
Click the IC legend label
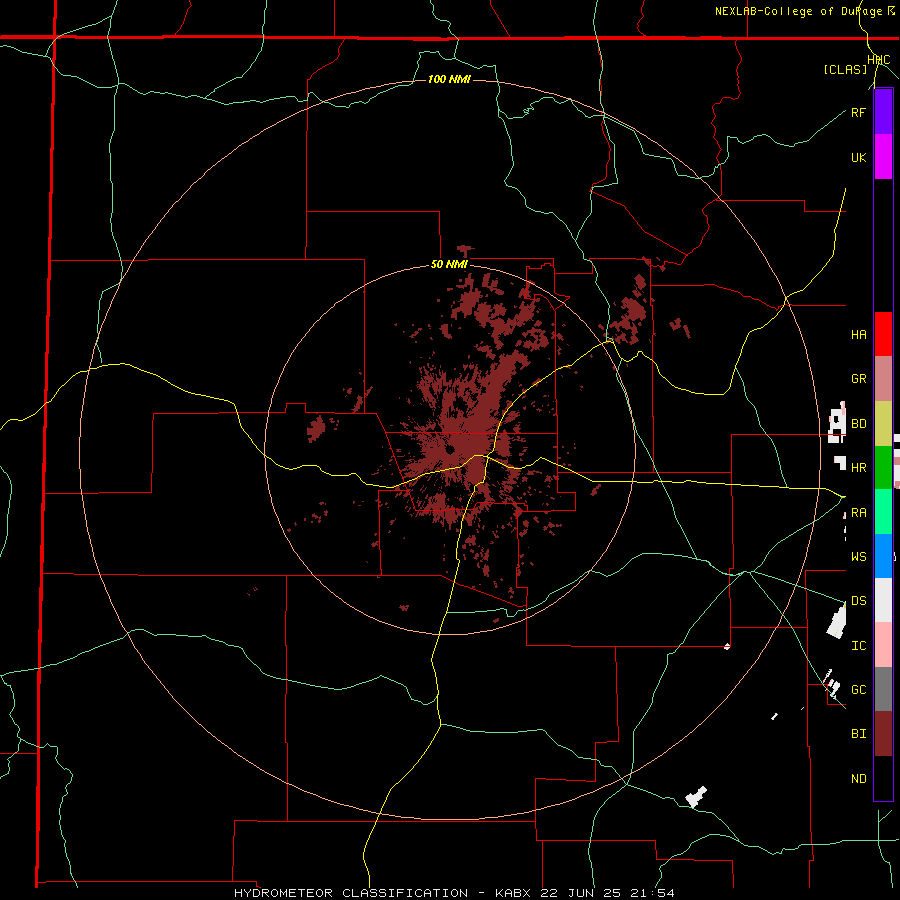tap(858, 646)
